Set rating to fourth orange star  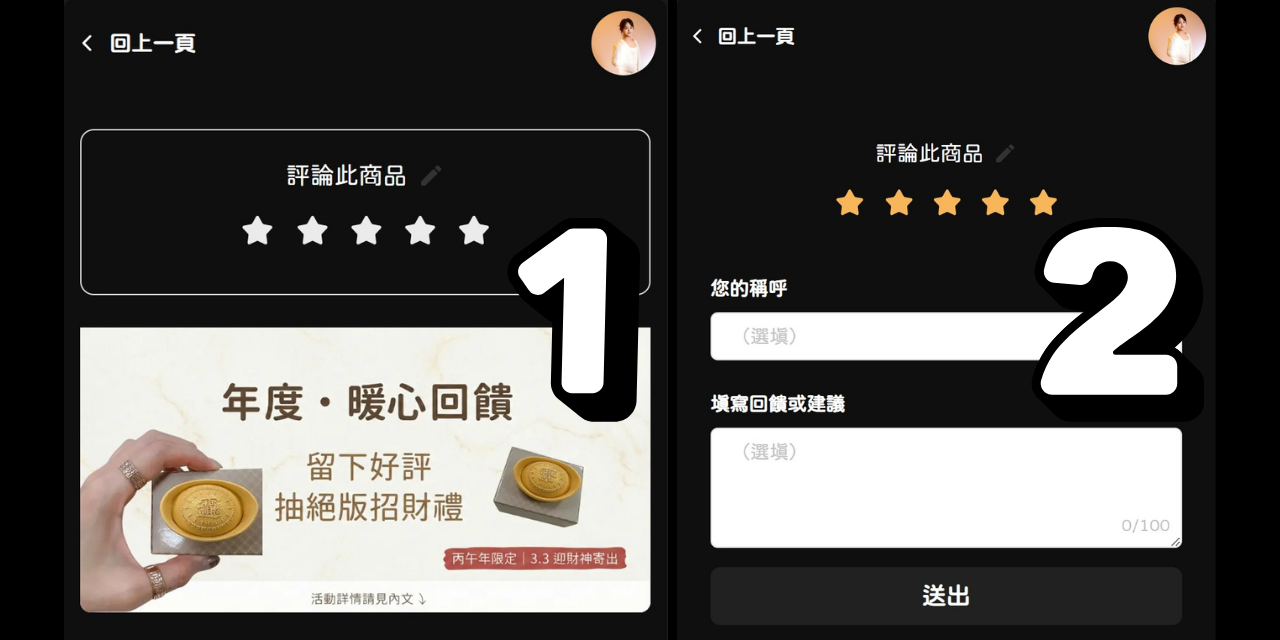tap(995, 203)
